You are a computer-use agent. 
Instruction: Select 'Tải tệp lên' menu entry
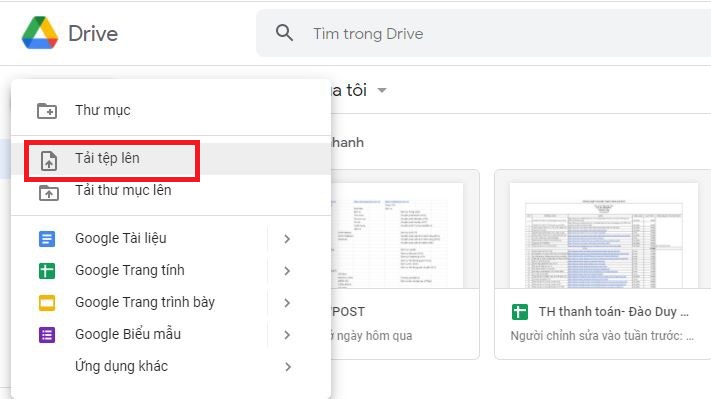(x=171, y=159)
